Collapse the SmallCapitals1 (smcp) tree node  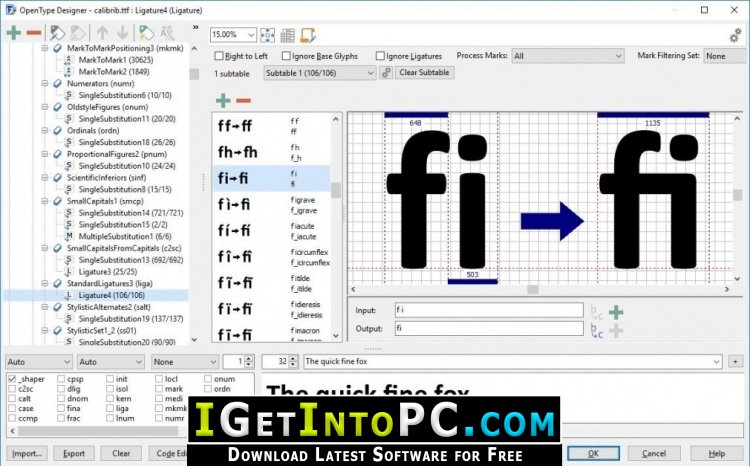(45, 201)
